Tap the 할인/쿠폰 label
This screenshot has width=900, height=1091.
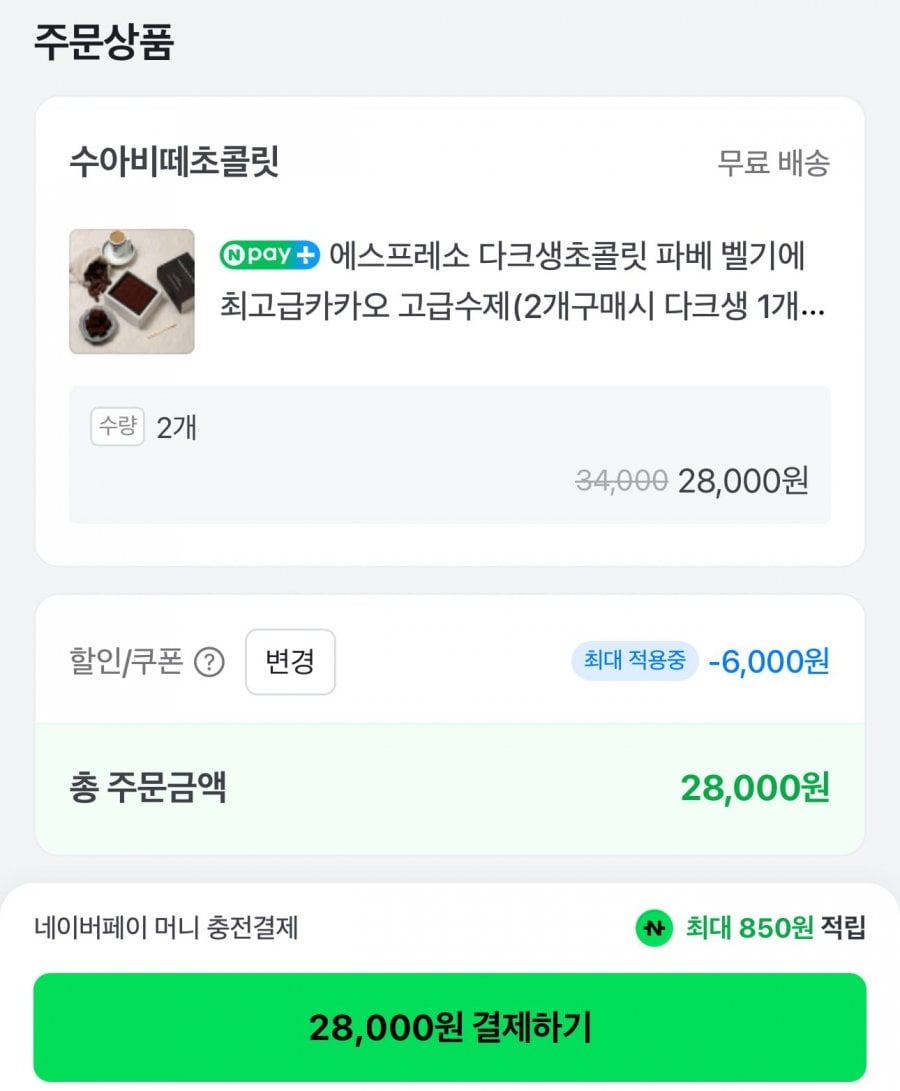(126, 662)
